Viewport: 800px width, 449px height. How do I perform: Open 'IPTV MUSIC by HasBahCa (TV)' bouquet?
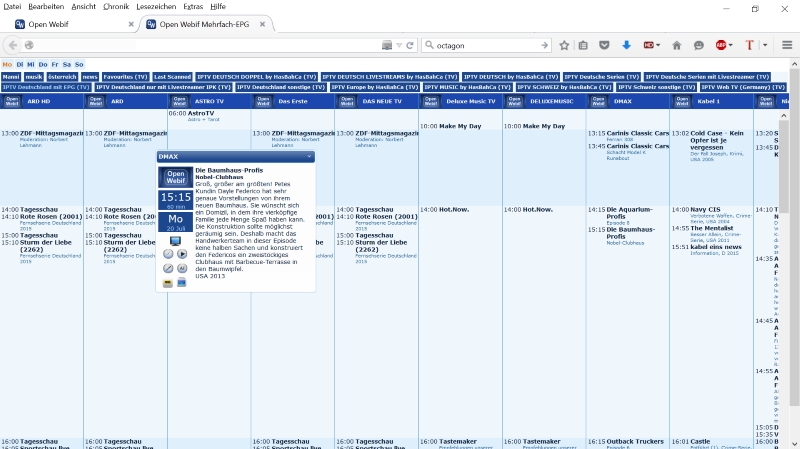tap(467, 87)
